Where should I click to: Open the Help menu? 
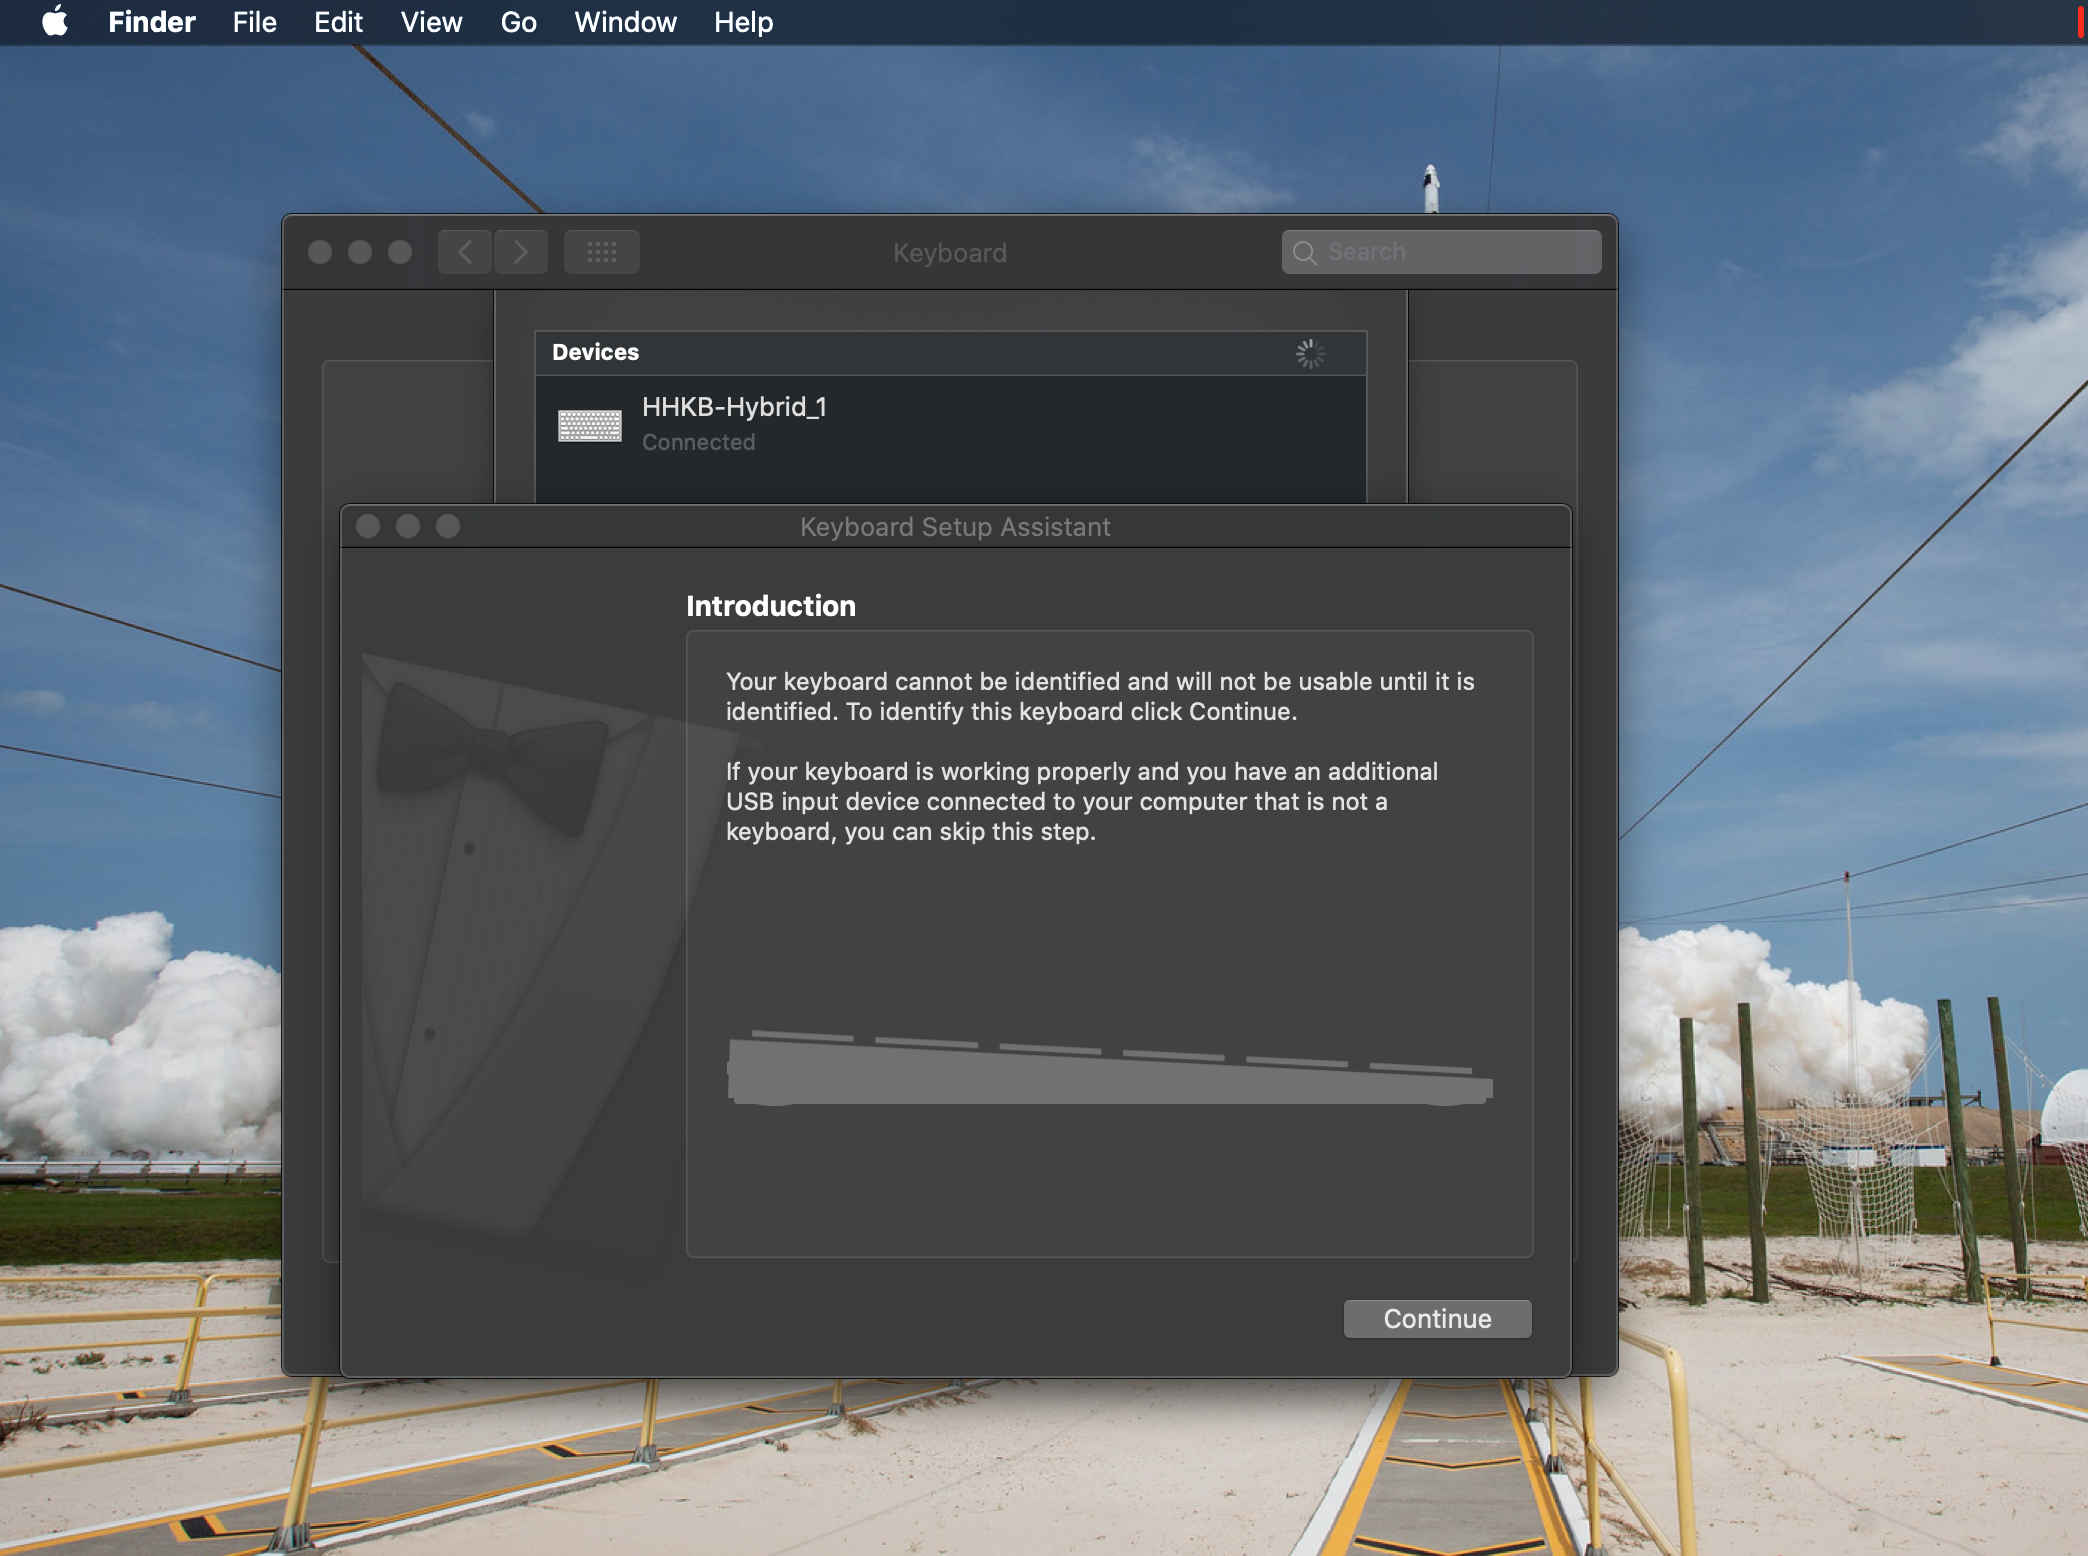click(743, 22)
